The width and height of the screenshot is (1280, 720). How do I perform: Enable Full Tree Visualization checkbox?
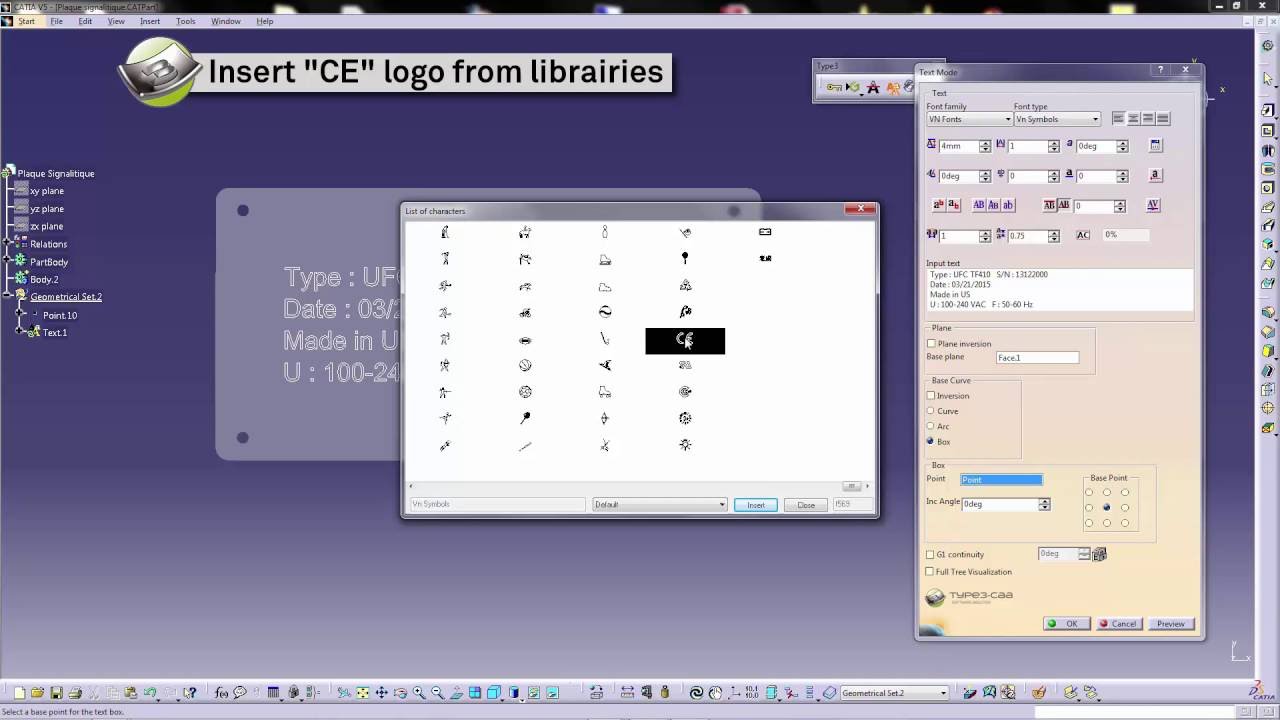[930, 572]
